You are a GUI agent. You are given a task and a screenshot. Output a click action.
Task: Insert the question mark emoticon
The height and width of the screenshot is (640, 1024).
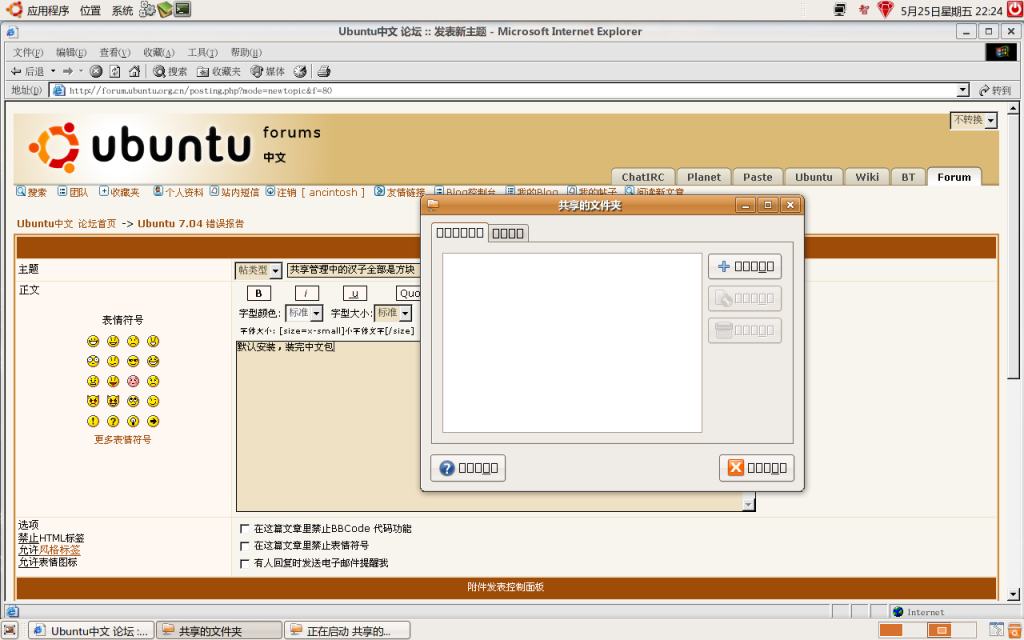click(x=113, y=421)
